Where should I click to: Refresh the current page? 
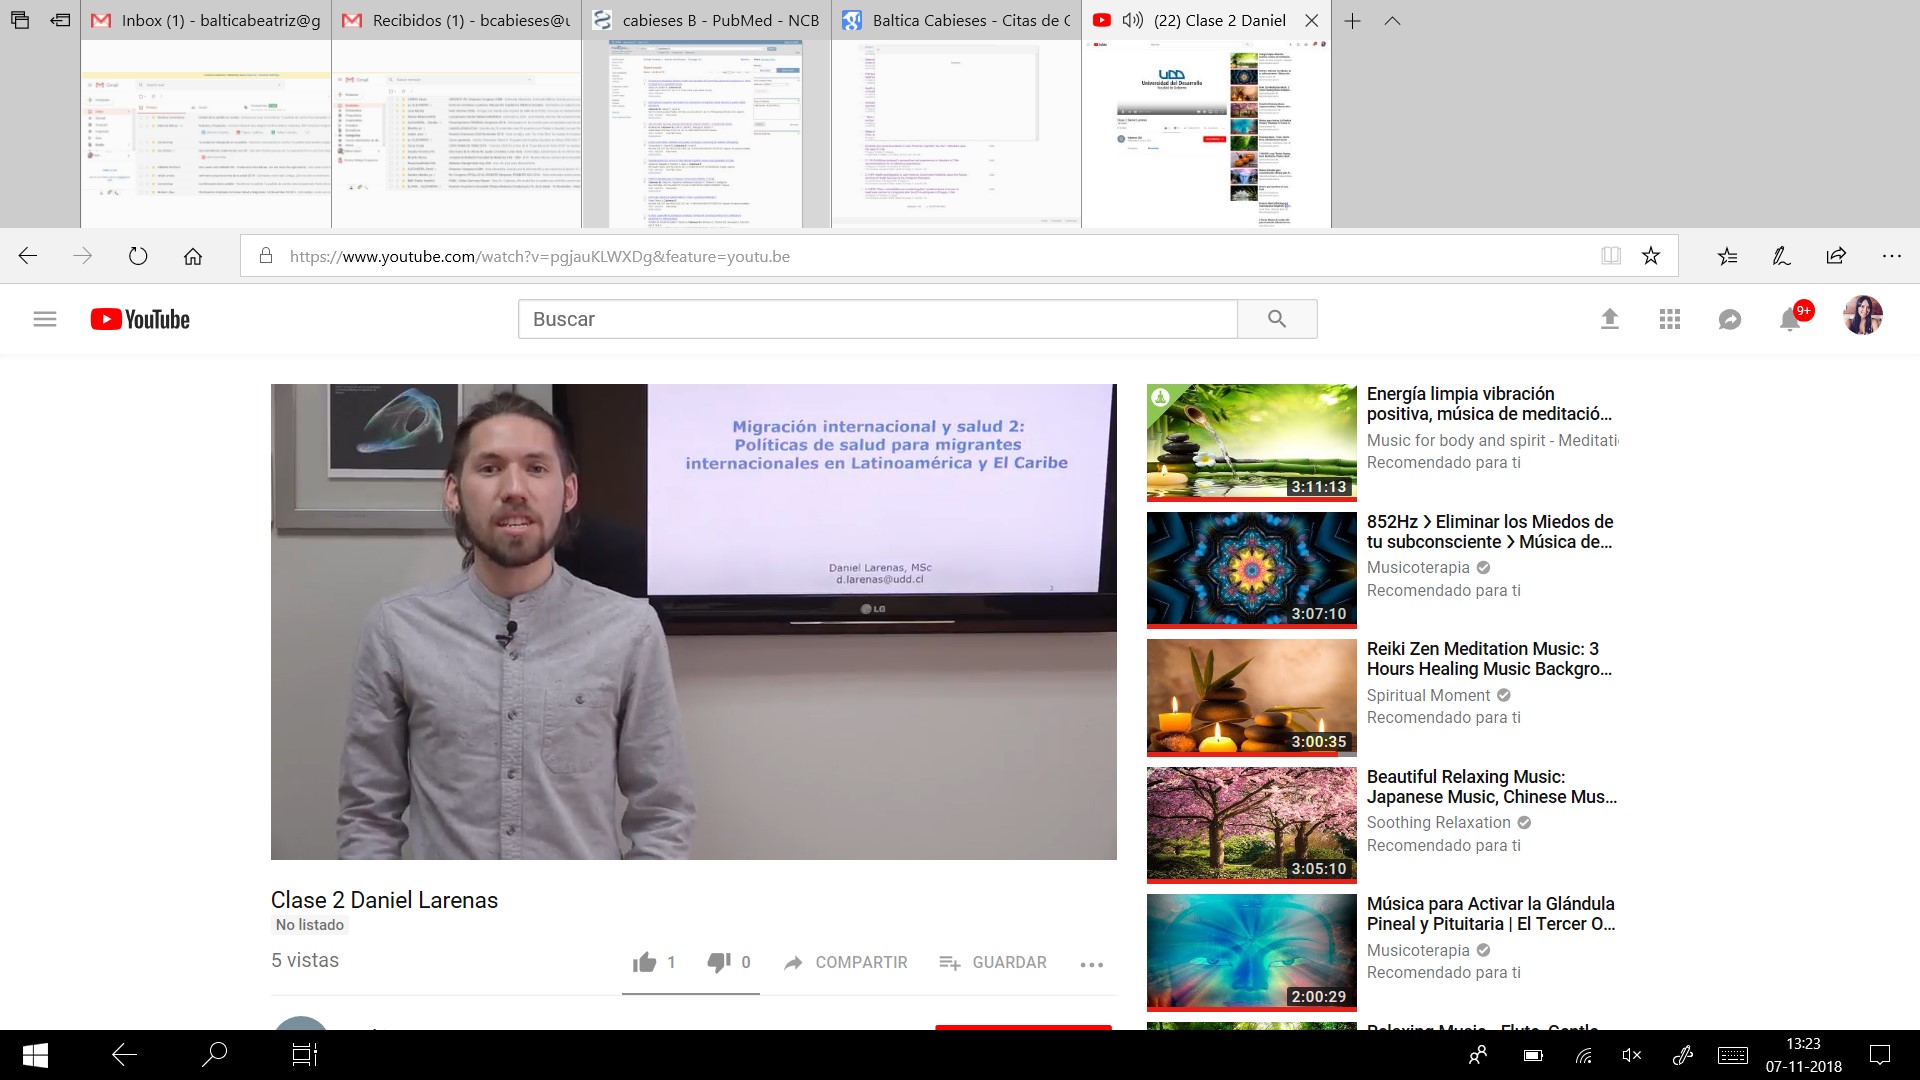point(138,256)
